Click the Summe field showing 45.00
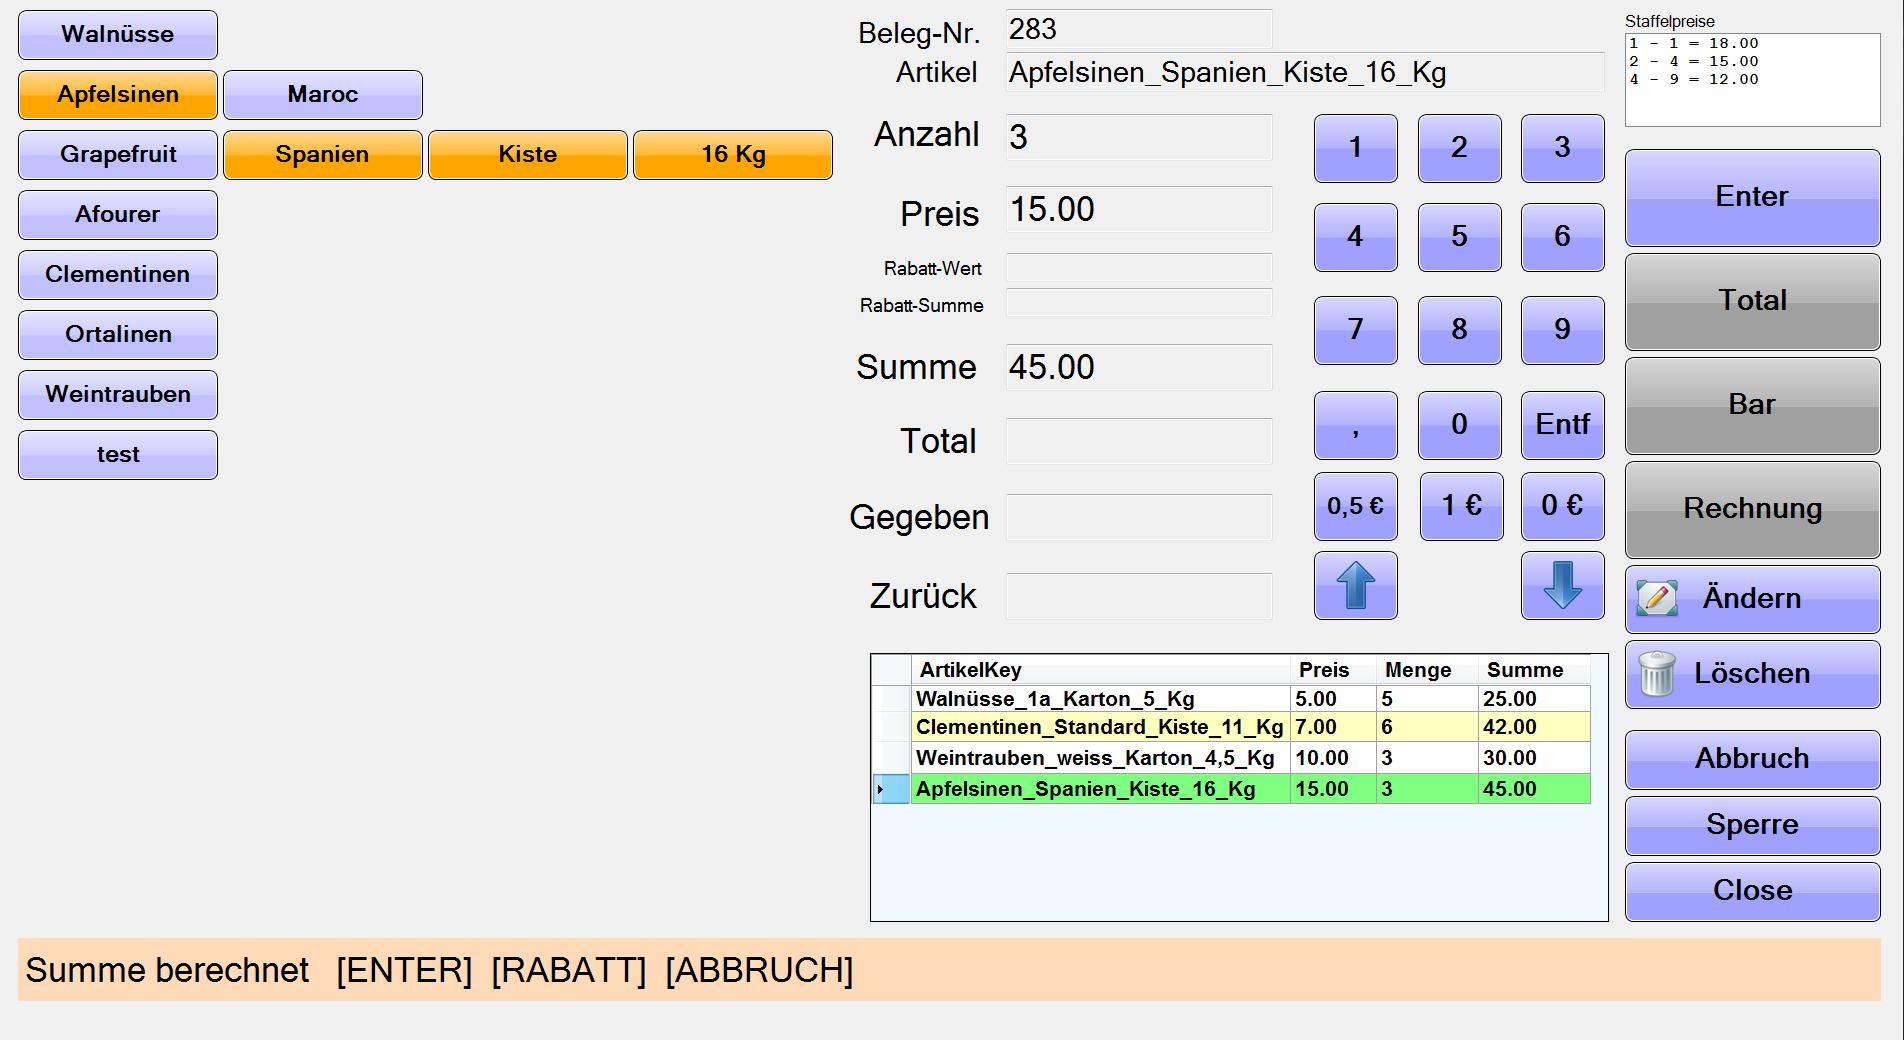The image size is (1904, 1040). [x=1139, y=368]
